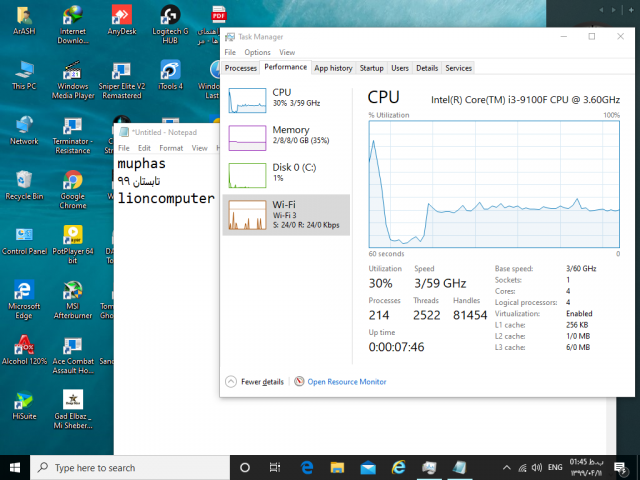Click the CPU utilization graph

494,184
